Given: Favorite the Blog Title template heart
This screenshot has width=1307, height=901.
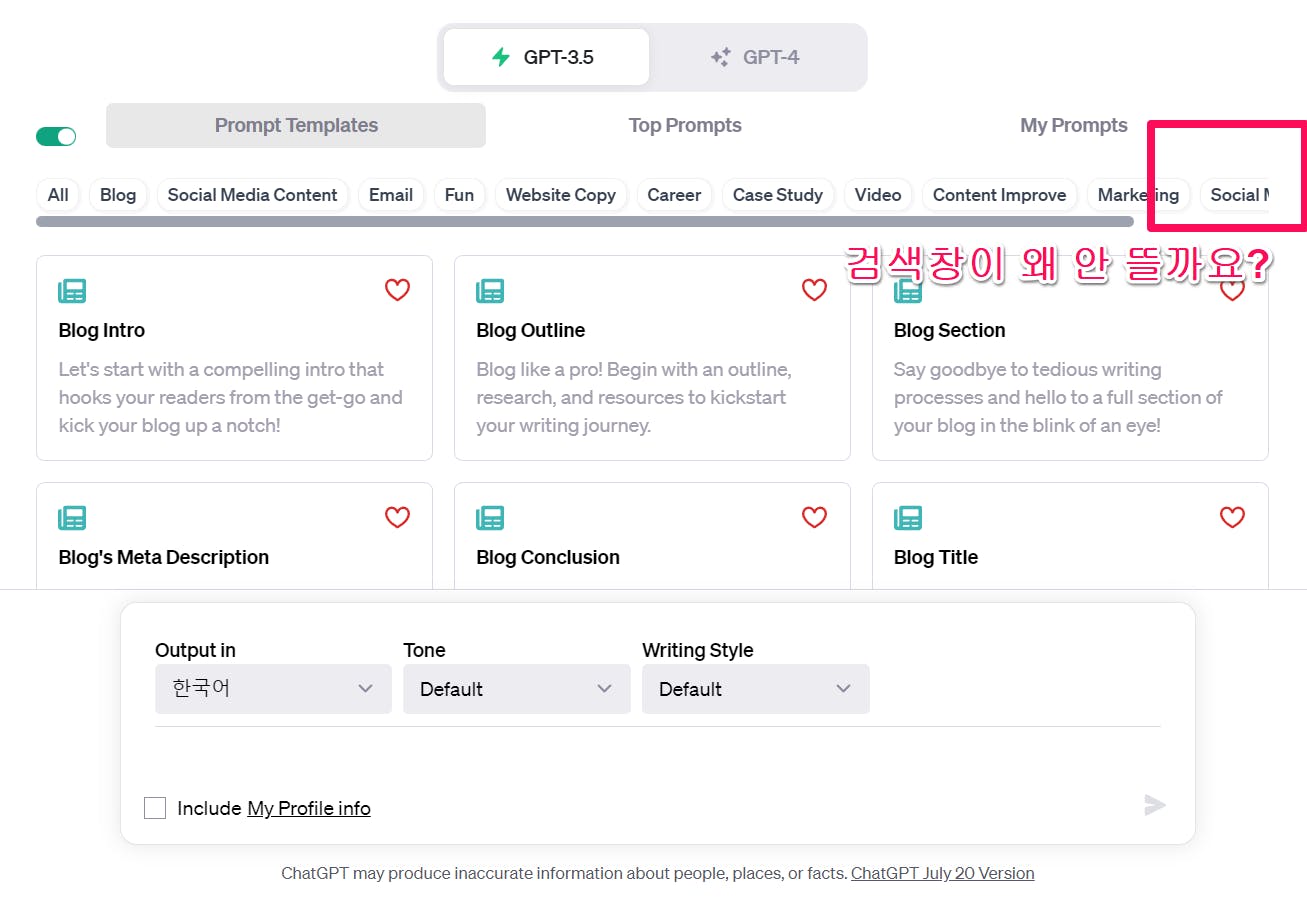Looking at the screenshot, I should click(x=1232, y=517).
